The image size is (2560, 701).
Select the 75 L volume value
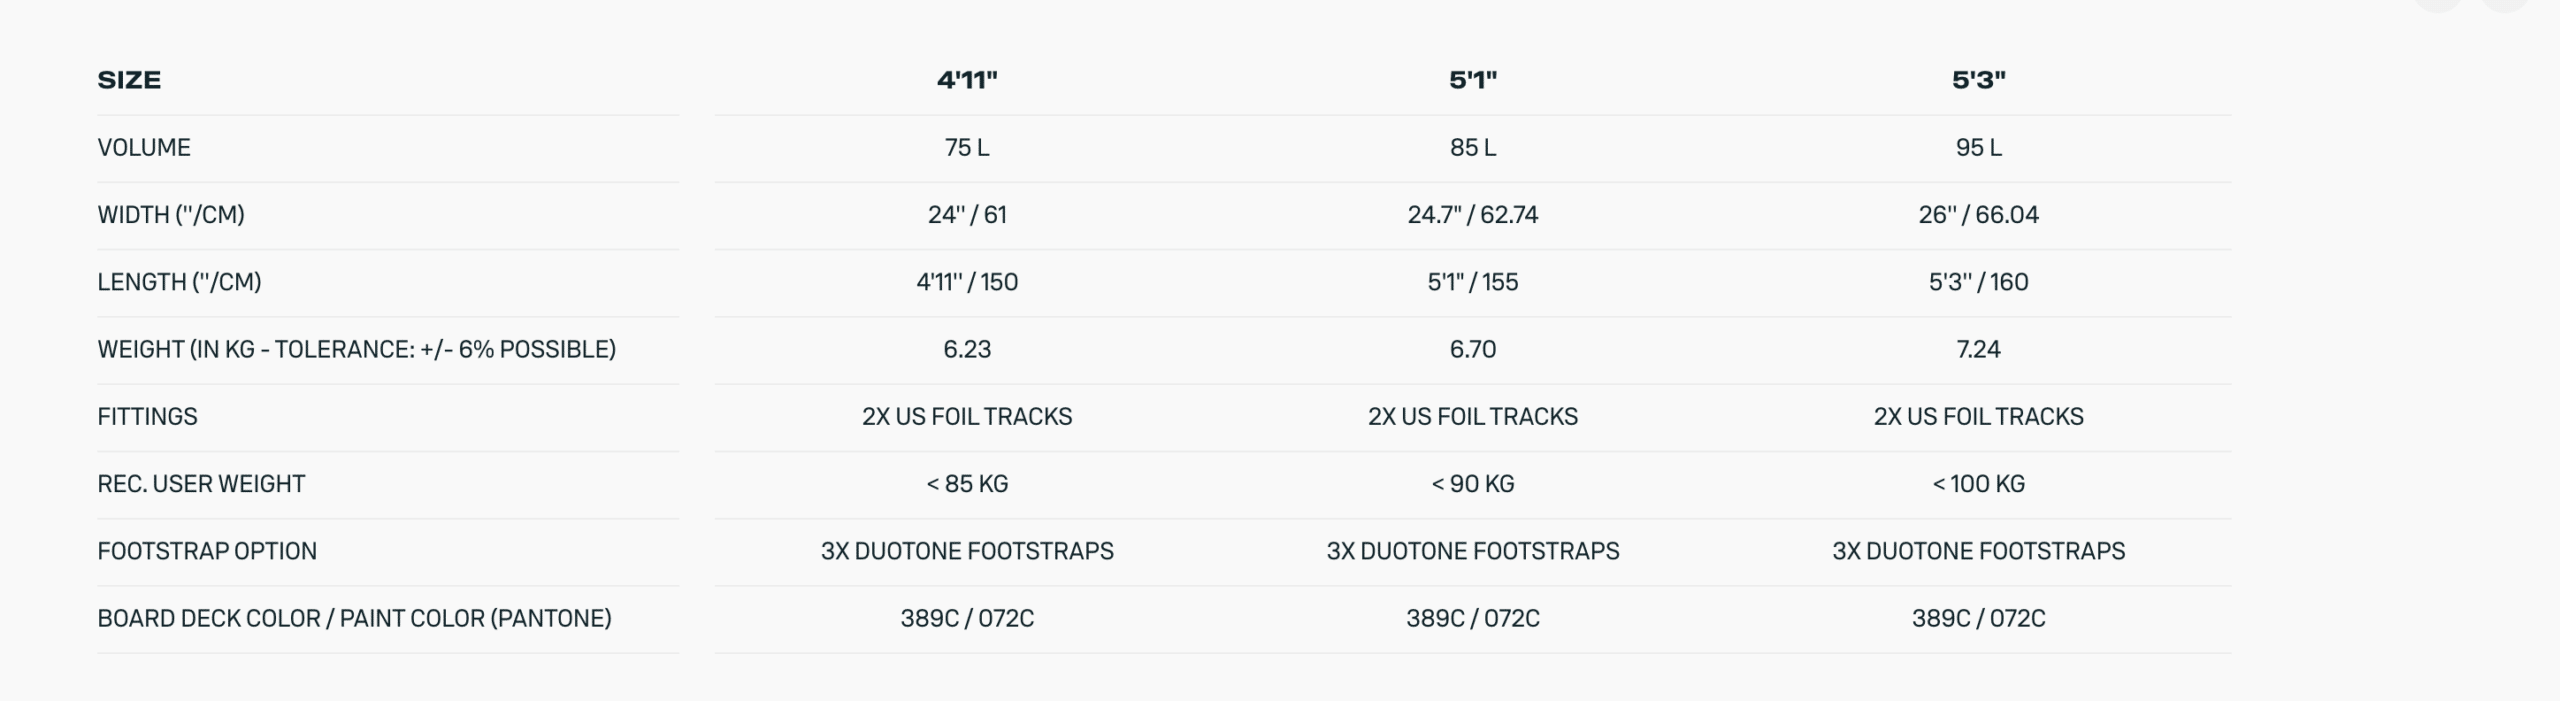pyautogui.click(x=967, y=148)
